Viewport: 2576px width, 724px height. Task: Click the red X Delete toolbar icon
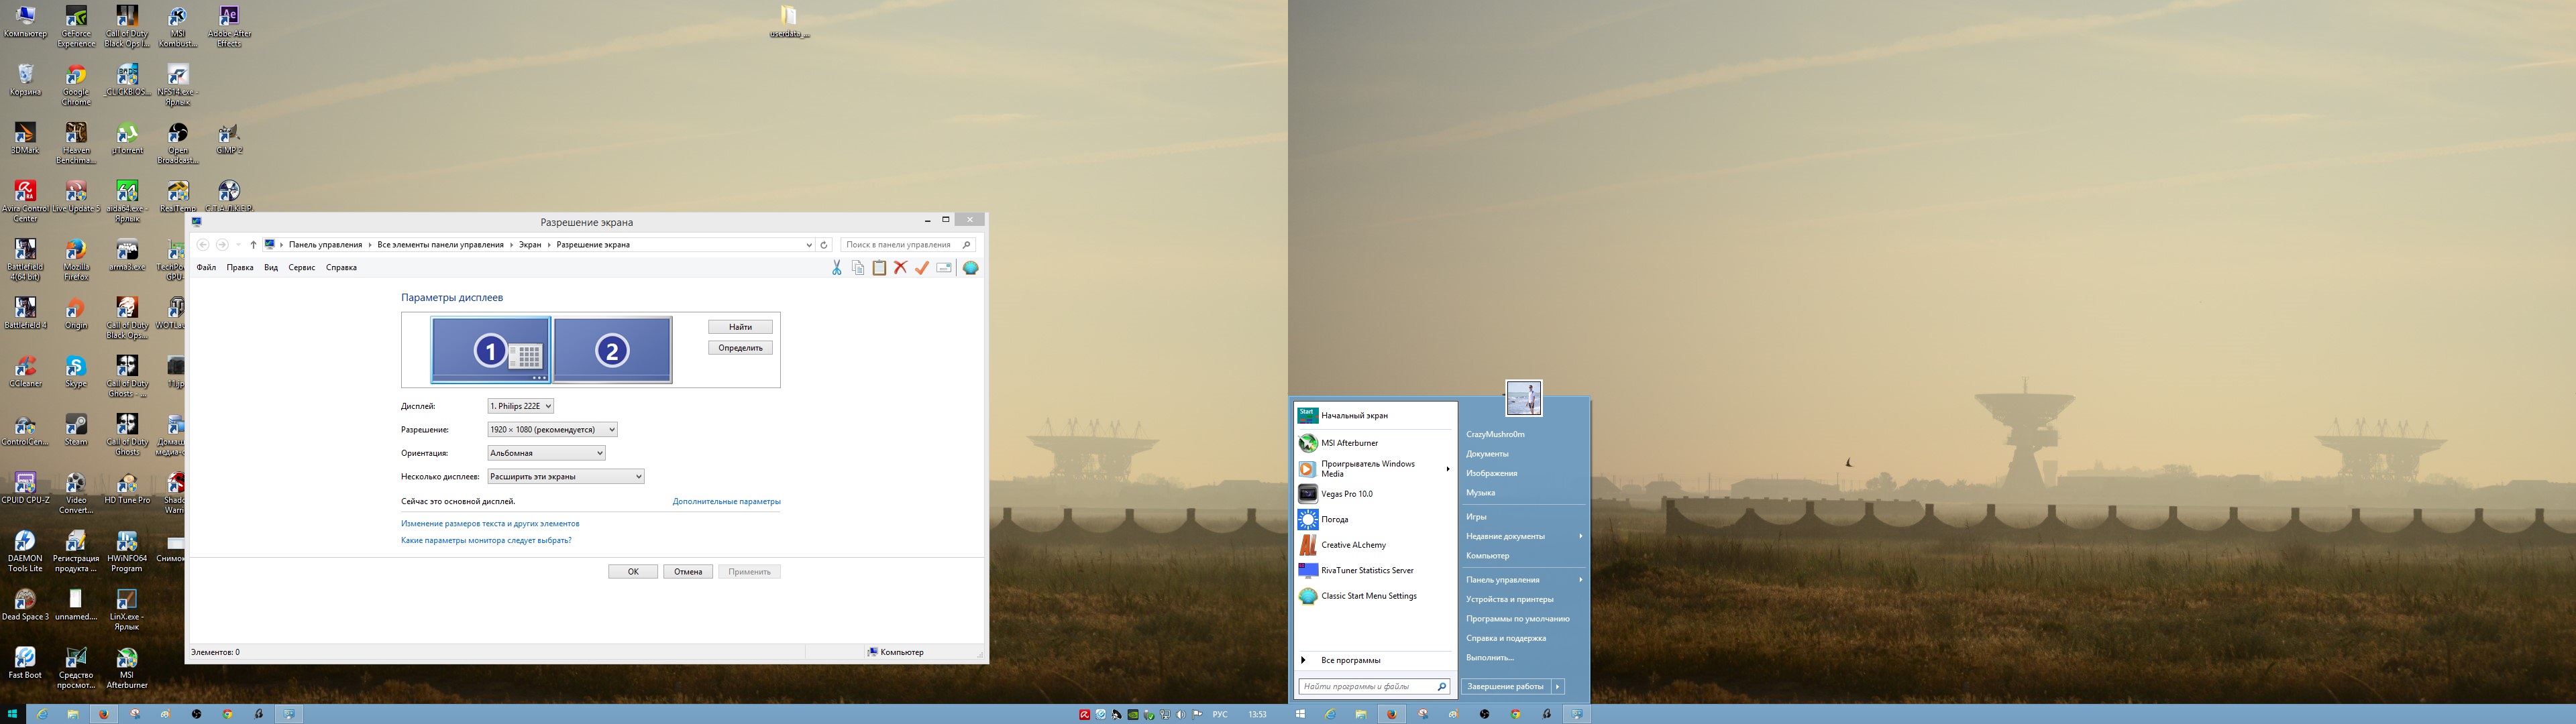(x=900, y=268)
